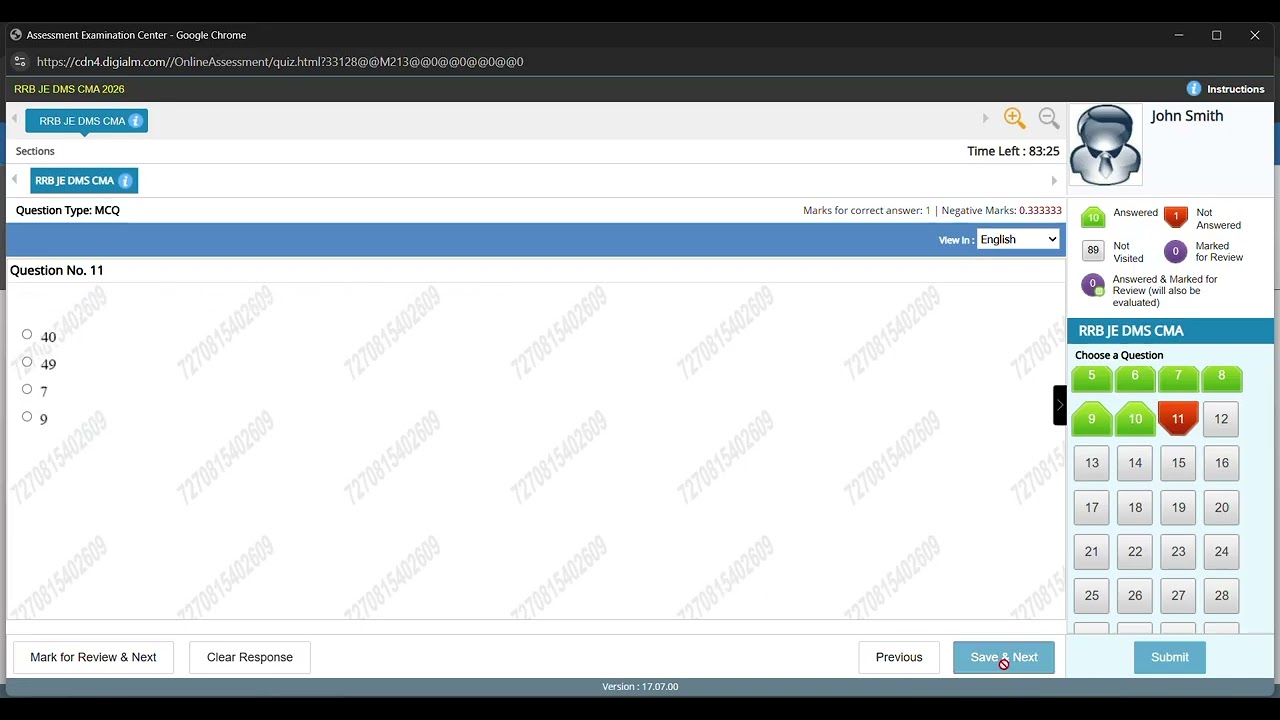Jump to question 18
Image resolution: width=1280 pixels, height=720 pixels.
tap(1135, 507)
